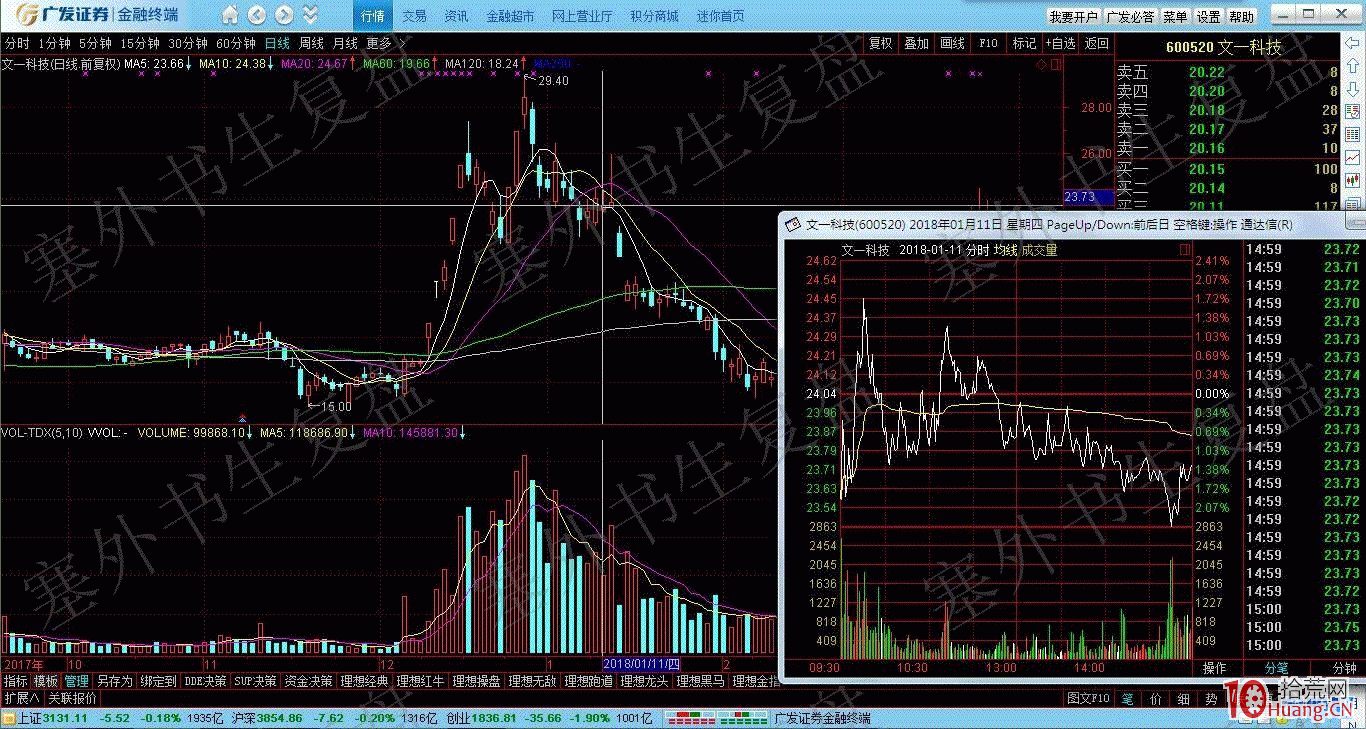Click the 图文F10 button at bottom
This screenshot has height=729, width=1366.
1089,698
